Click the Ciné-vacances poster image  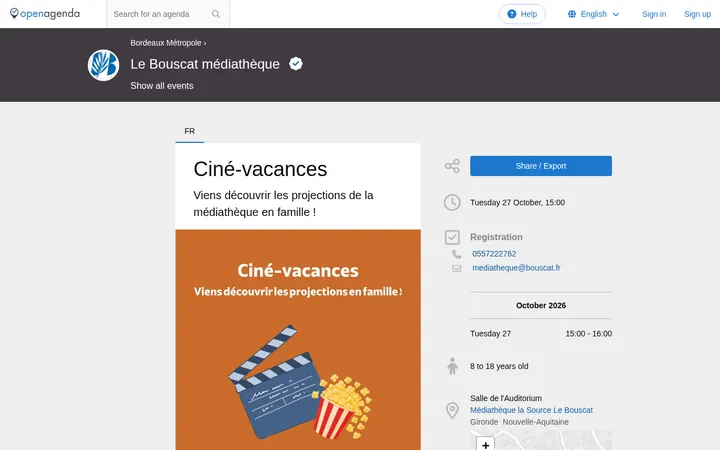point(298,340)
